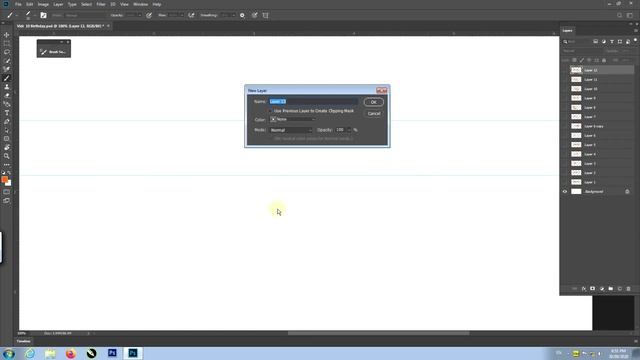
Task: Open the Mode dropdown showing Normal
Action: pyautogui.click(x=291, y=130)
